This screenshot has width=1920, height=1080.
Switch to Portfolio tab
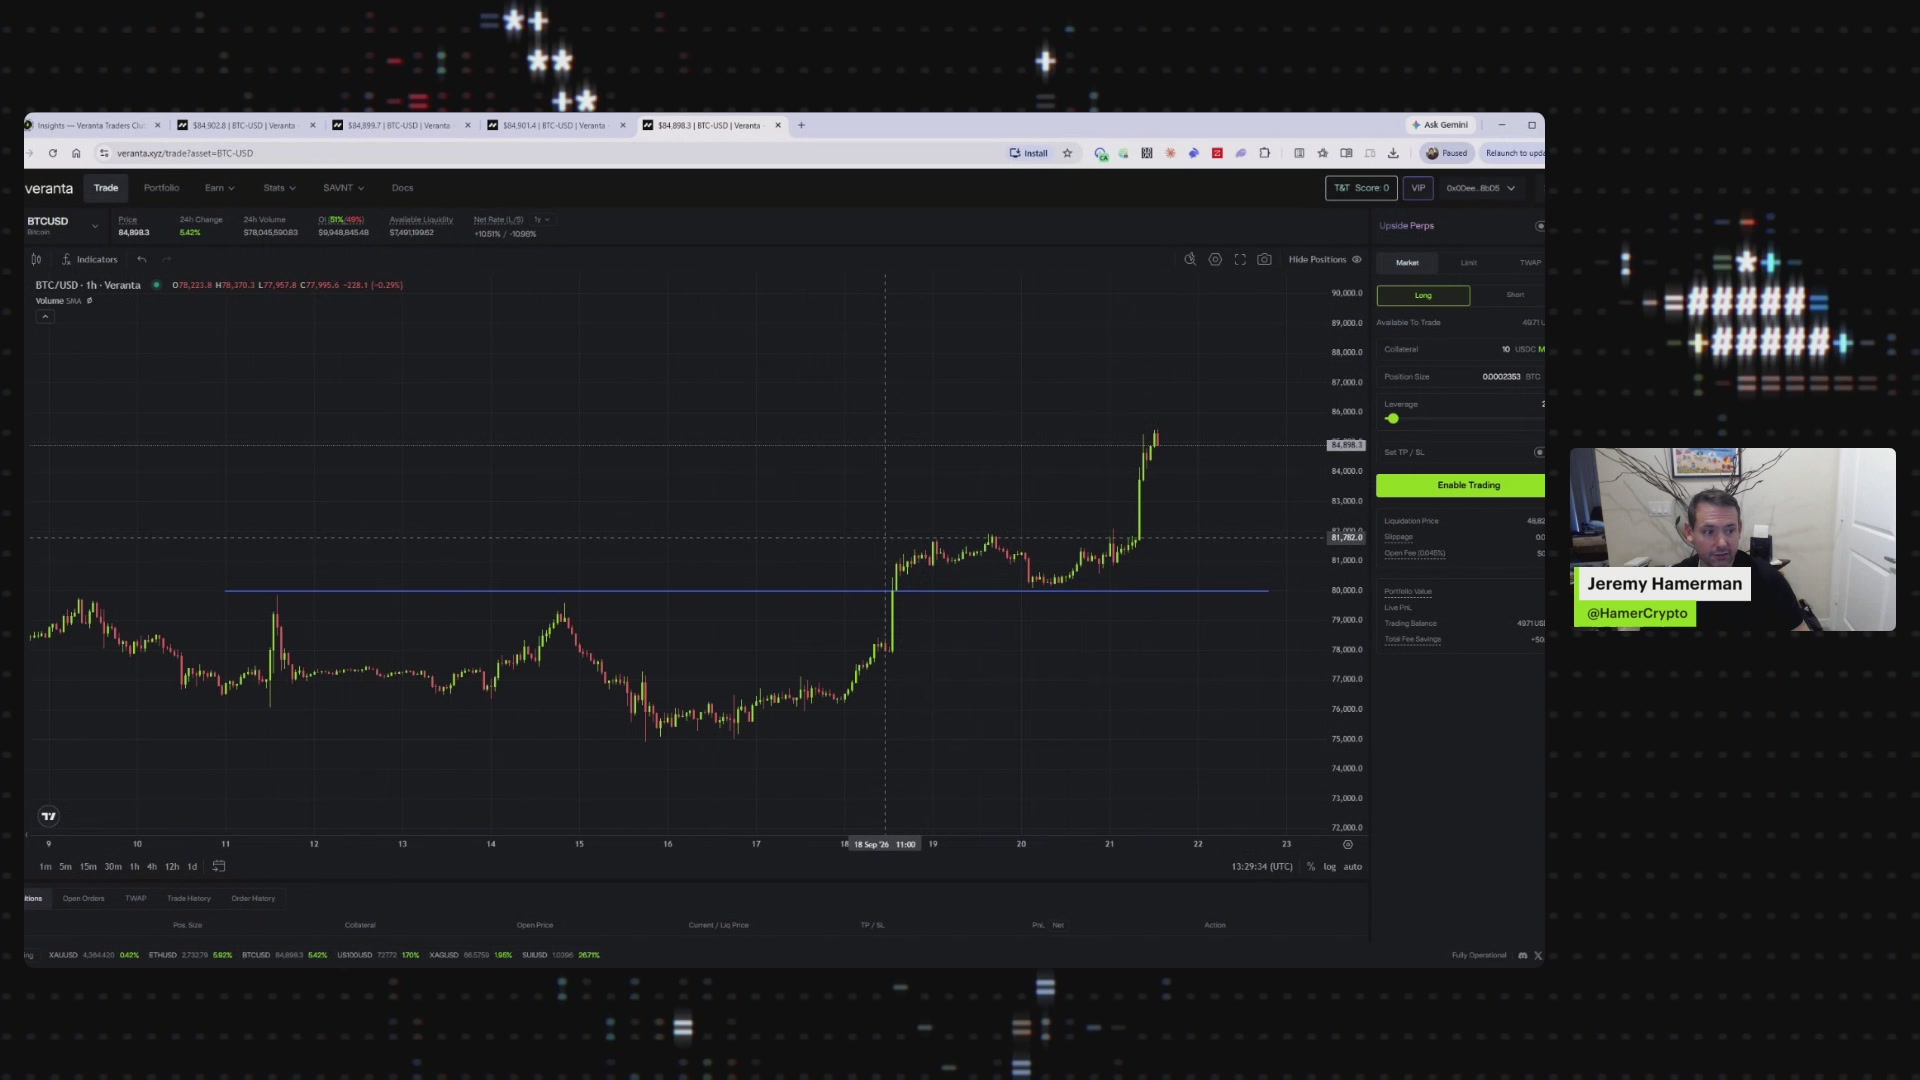161,188
